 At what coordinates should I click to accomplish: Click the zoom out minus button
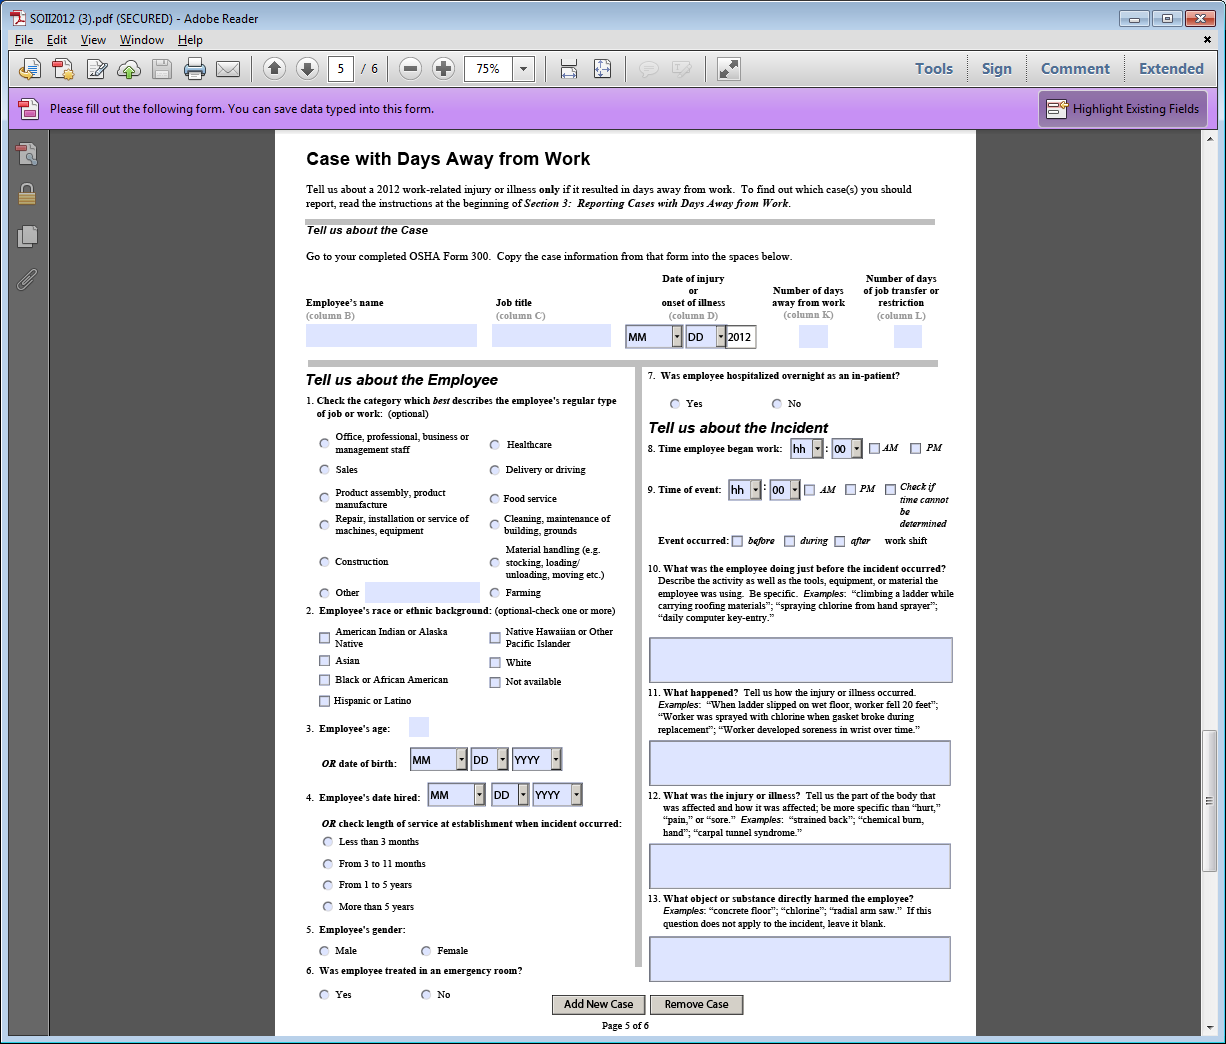point(410,69)
